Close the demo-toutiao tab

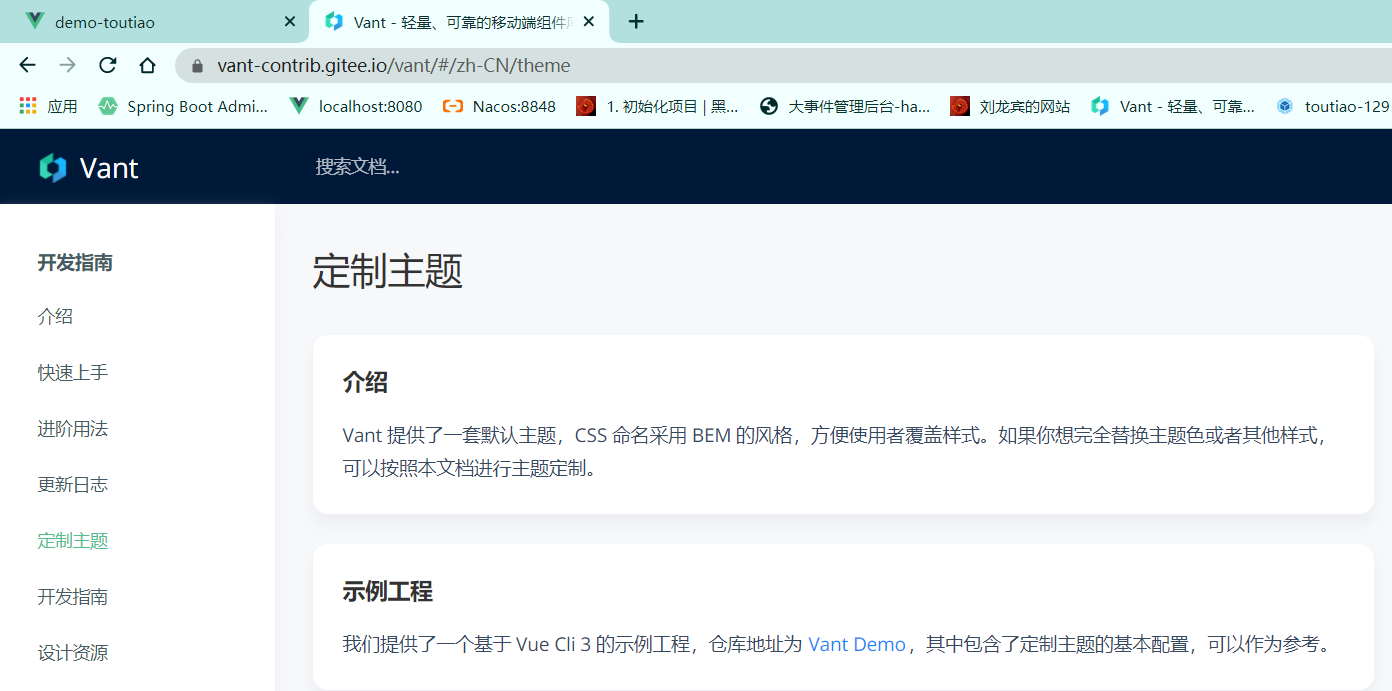[x=290, y=21]
